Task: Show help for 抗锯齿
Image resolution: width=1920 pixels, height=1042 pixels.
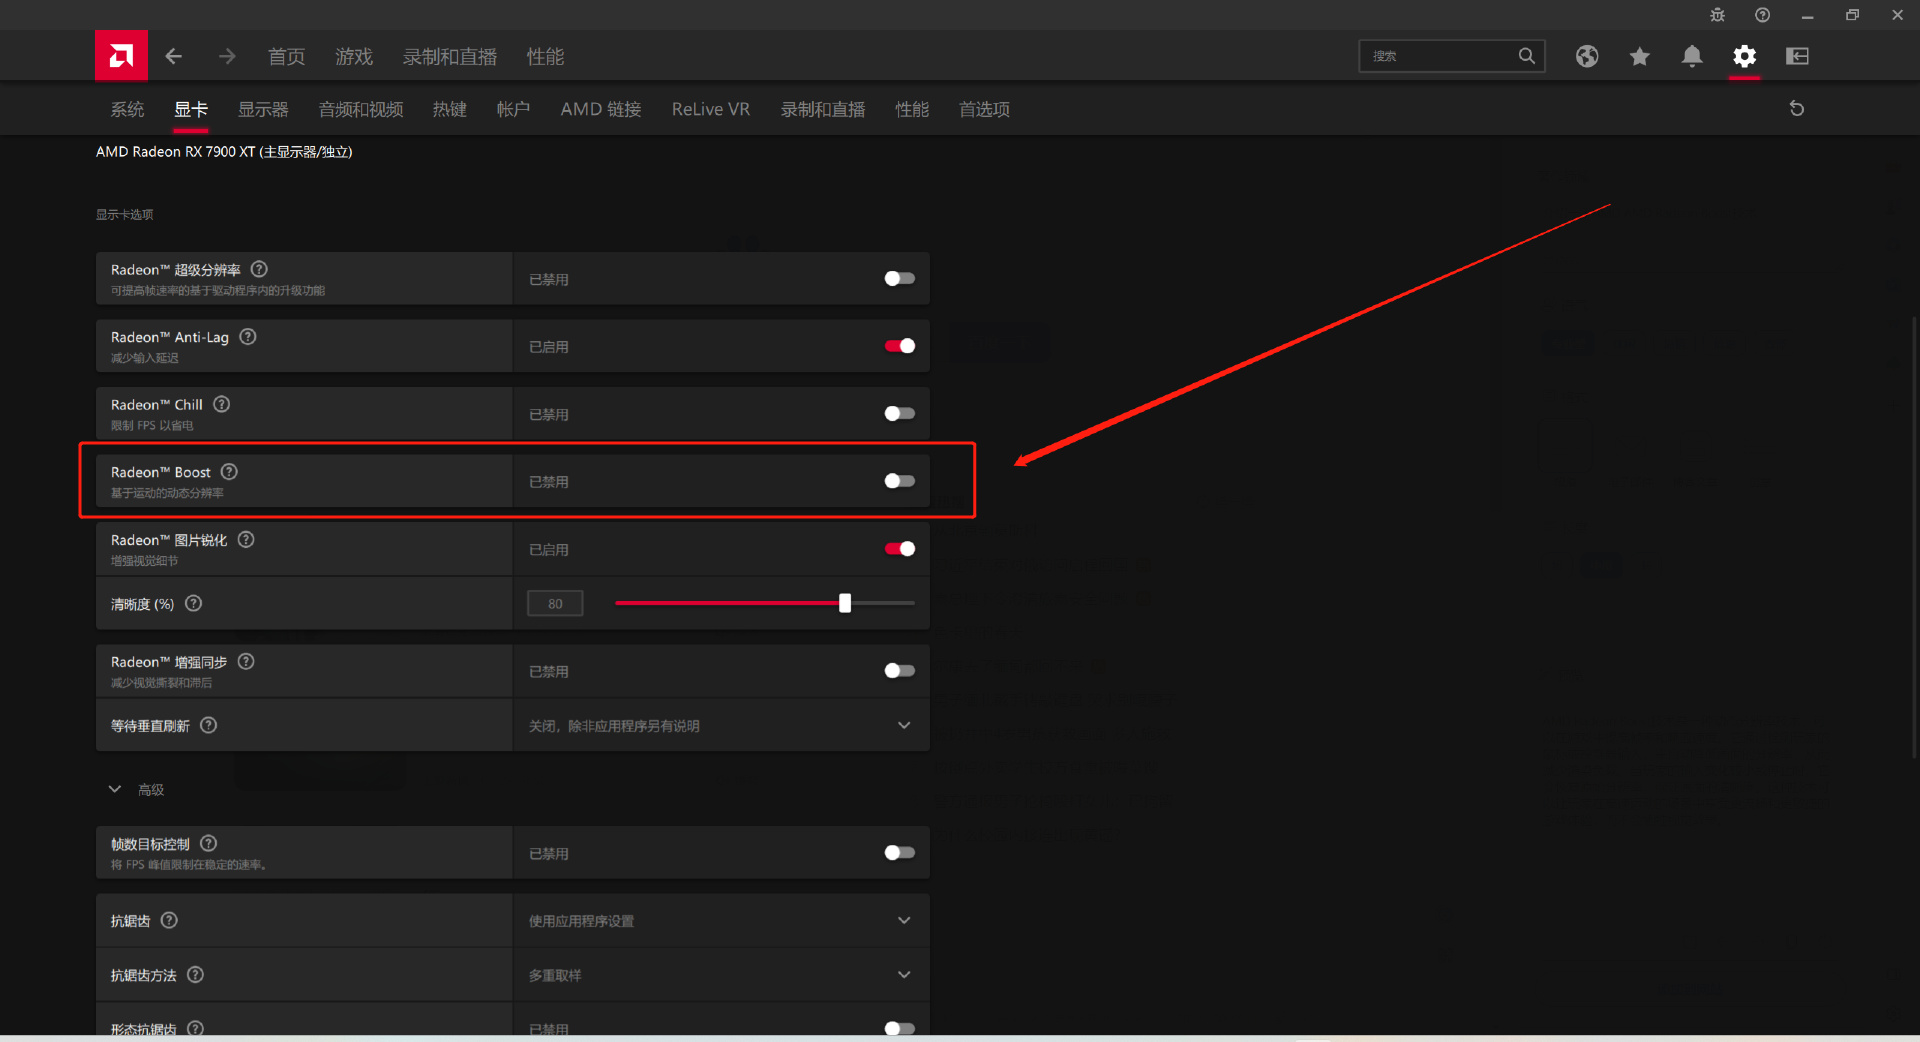Action: [x=169, y=920]
